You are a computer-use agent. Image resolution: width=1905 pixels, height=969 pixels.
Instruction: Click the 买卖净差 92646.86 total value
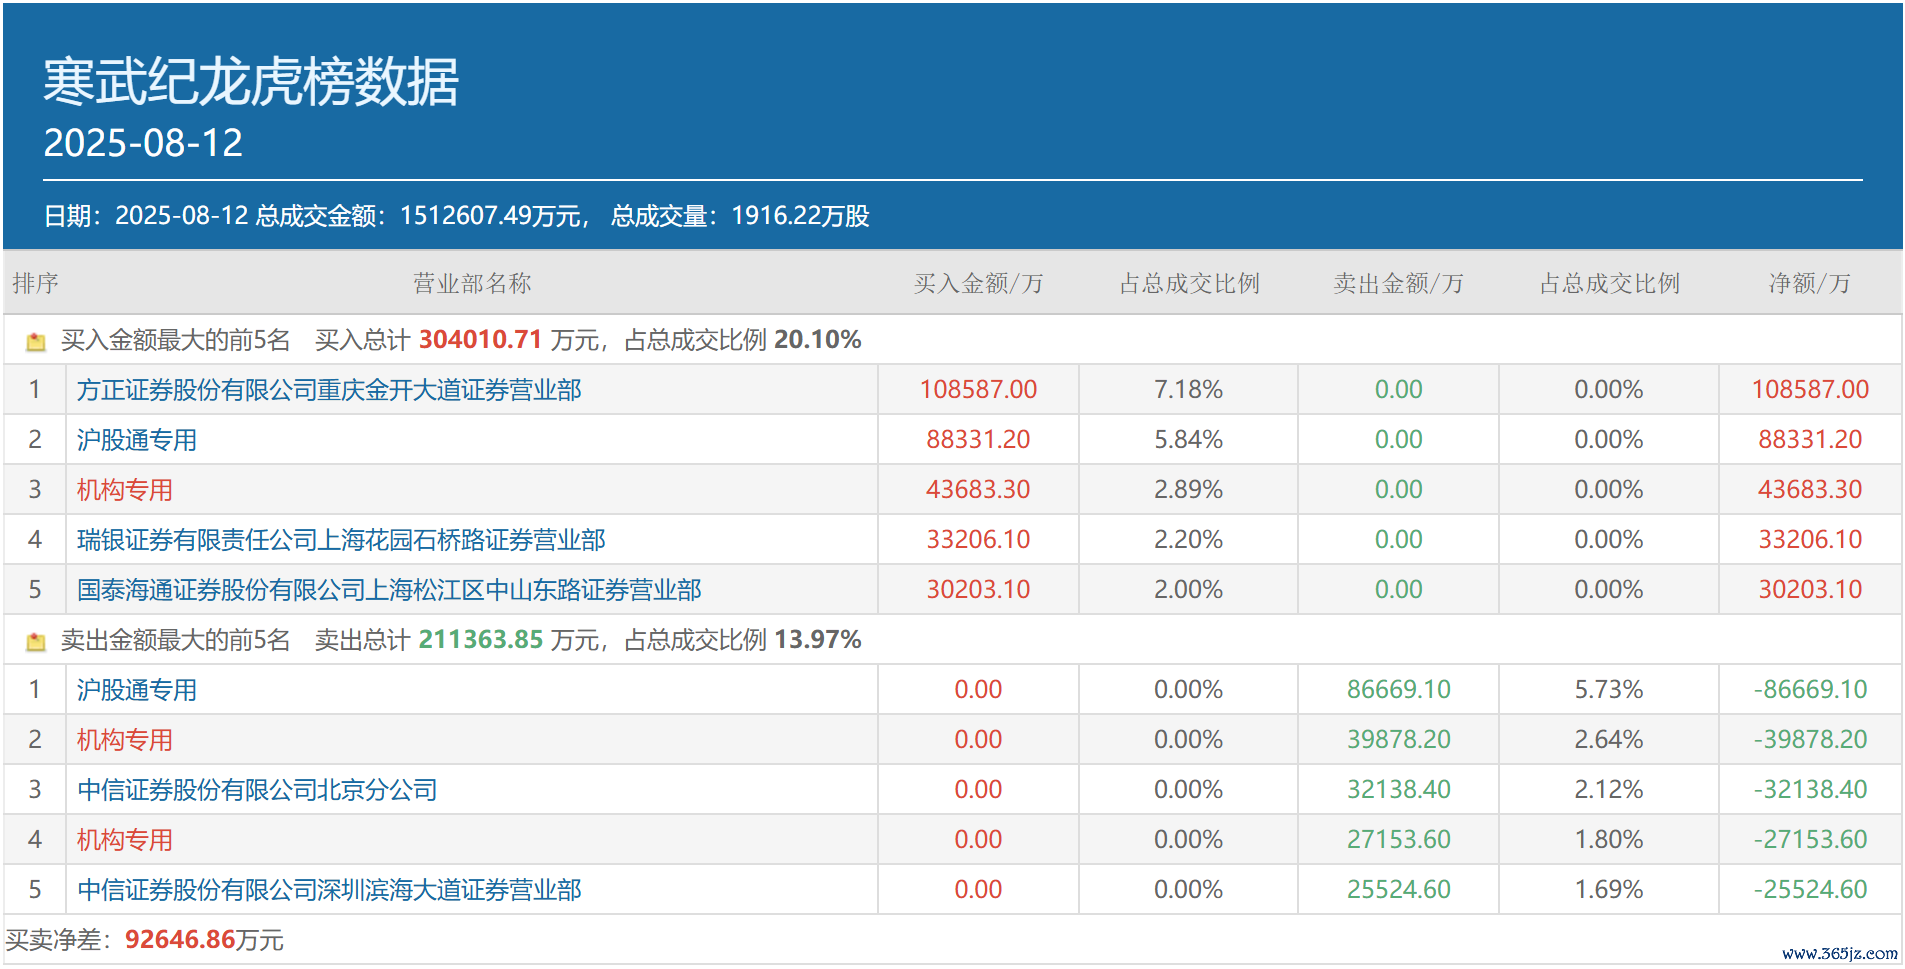coord(180,940)
